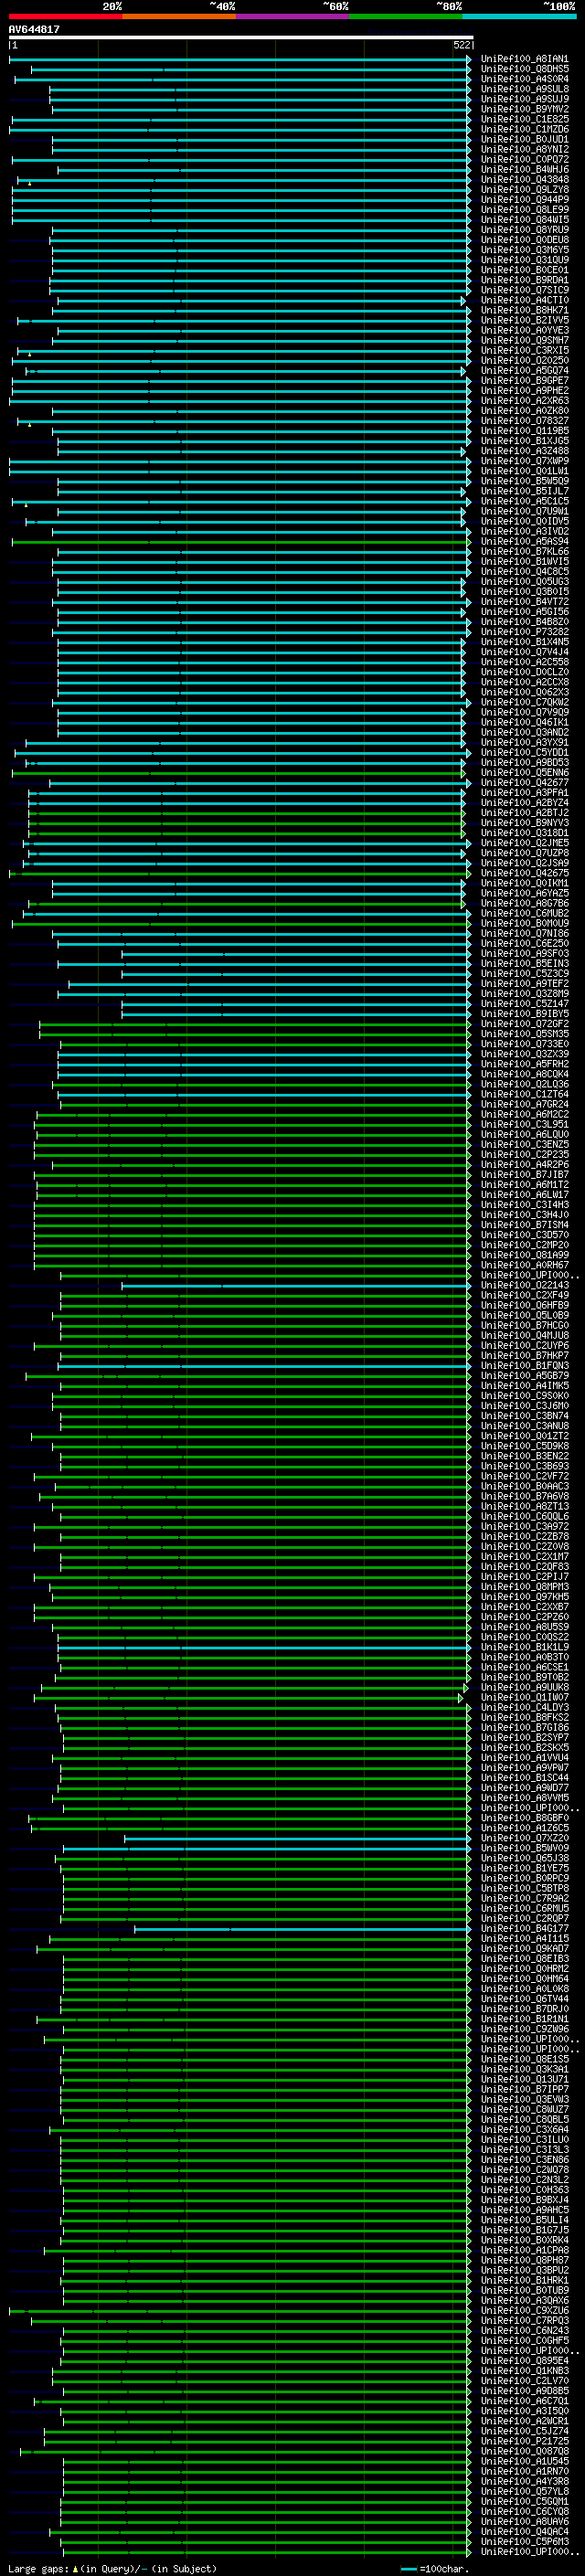The image size is (585, 2576).
Task: Select the UniRef100_C5Z147 label
Action: coord(524,1004)
